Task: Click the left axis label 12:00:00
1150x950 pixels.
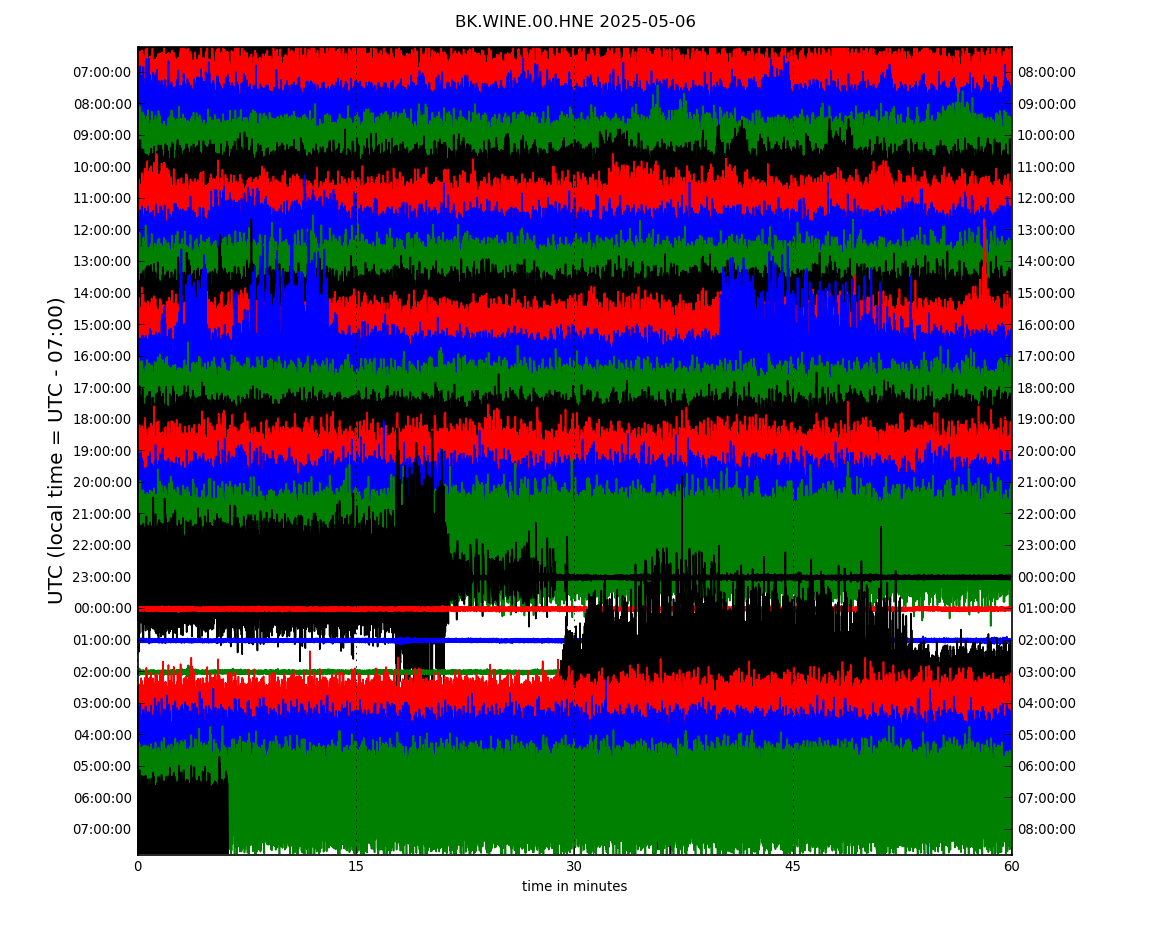Action: point(103,230)
